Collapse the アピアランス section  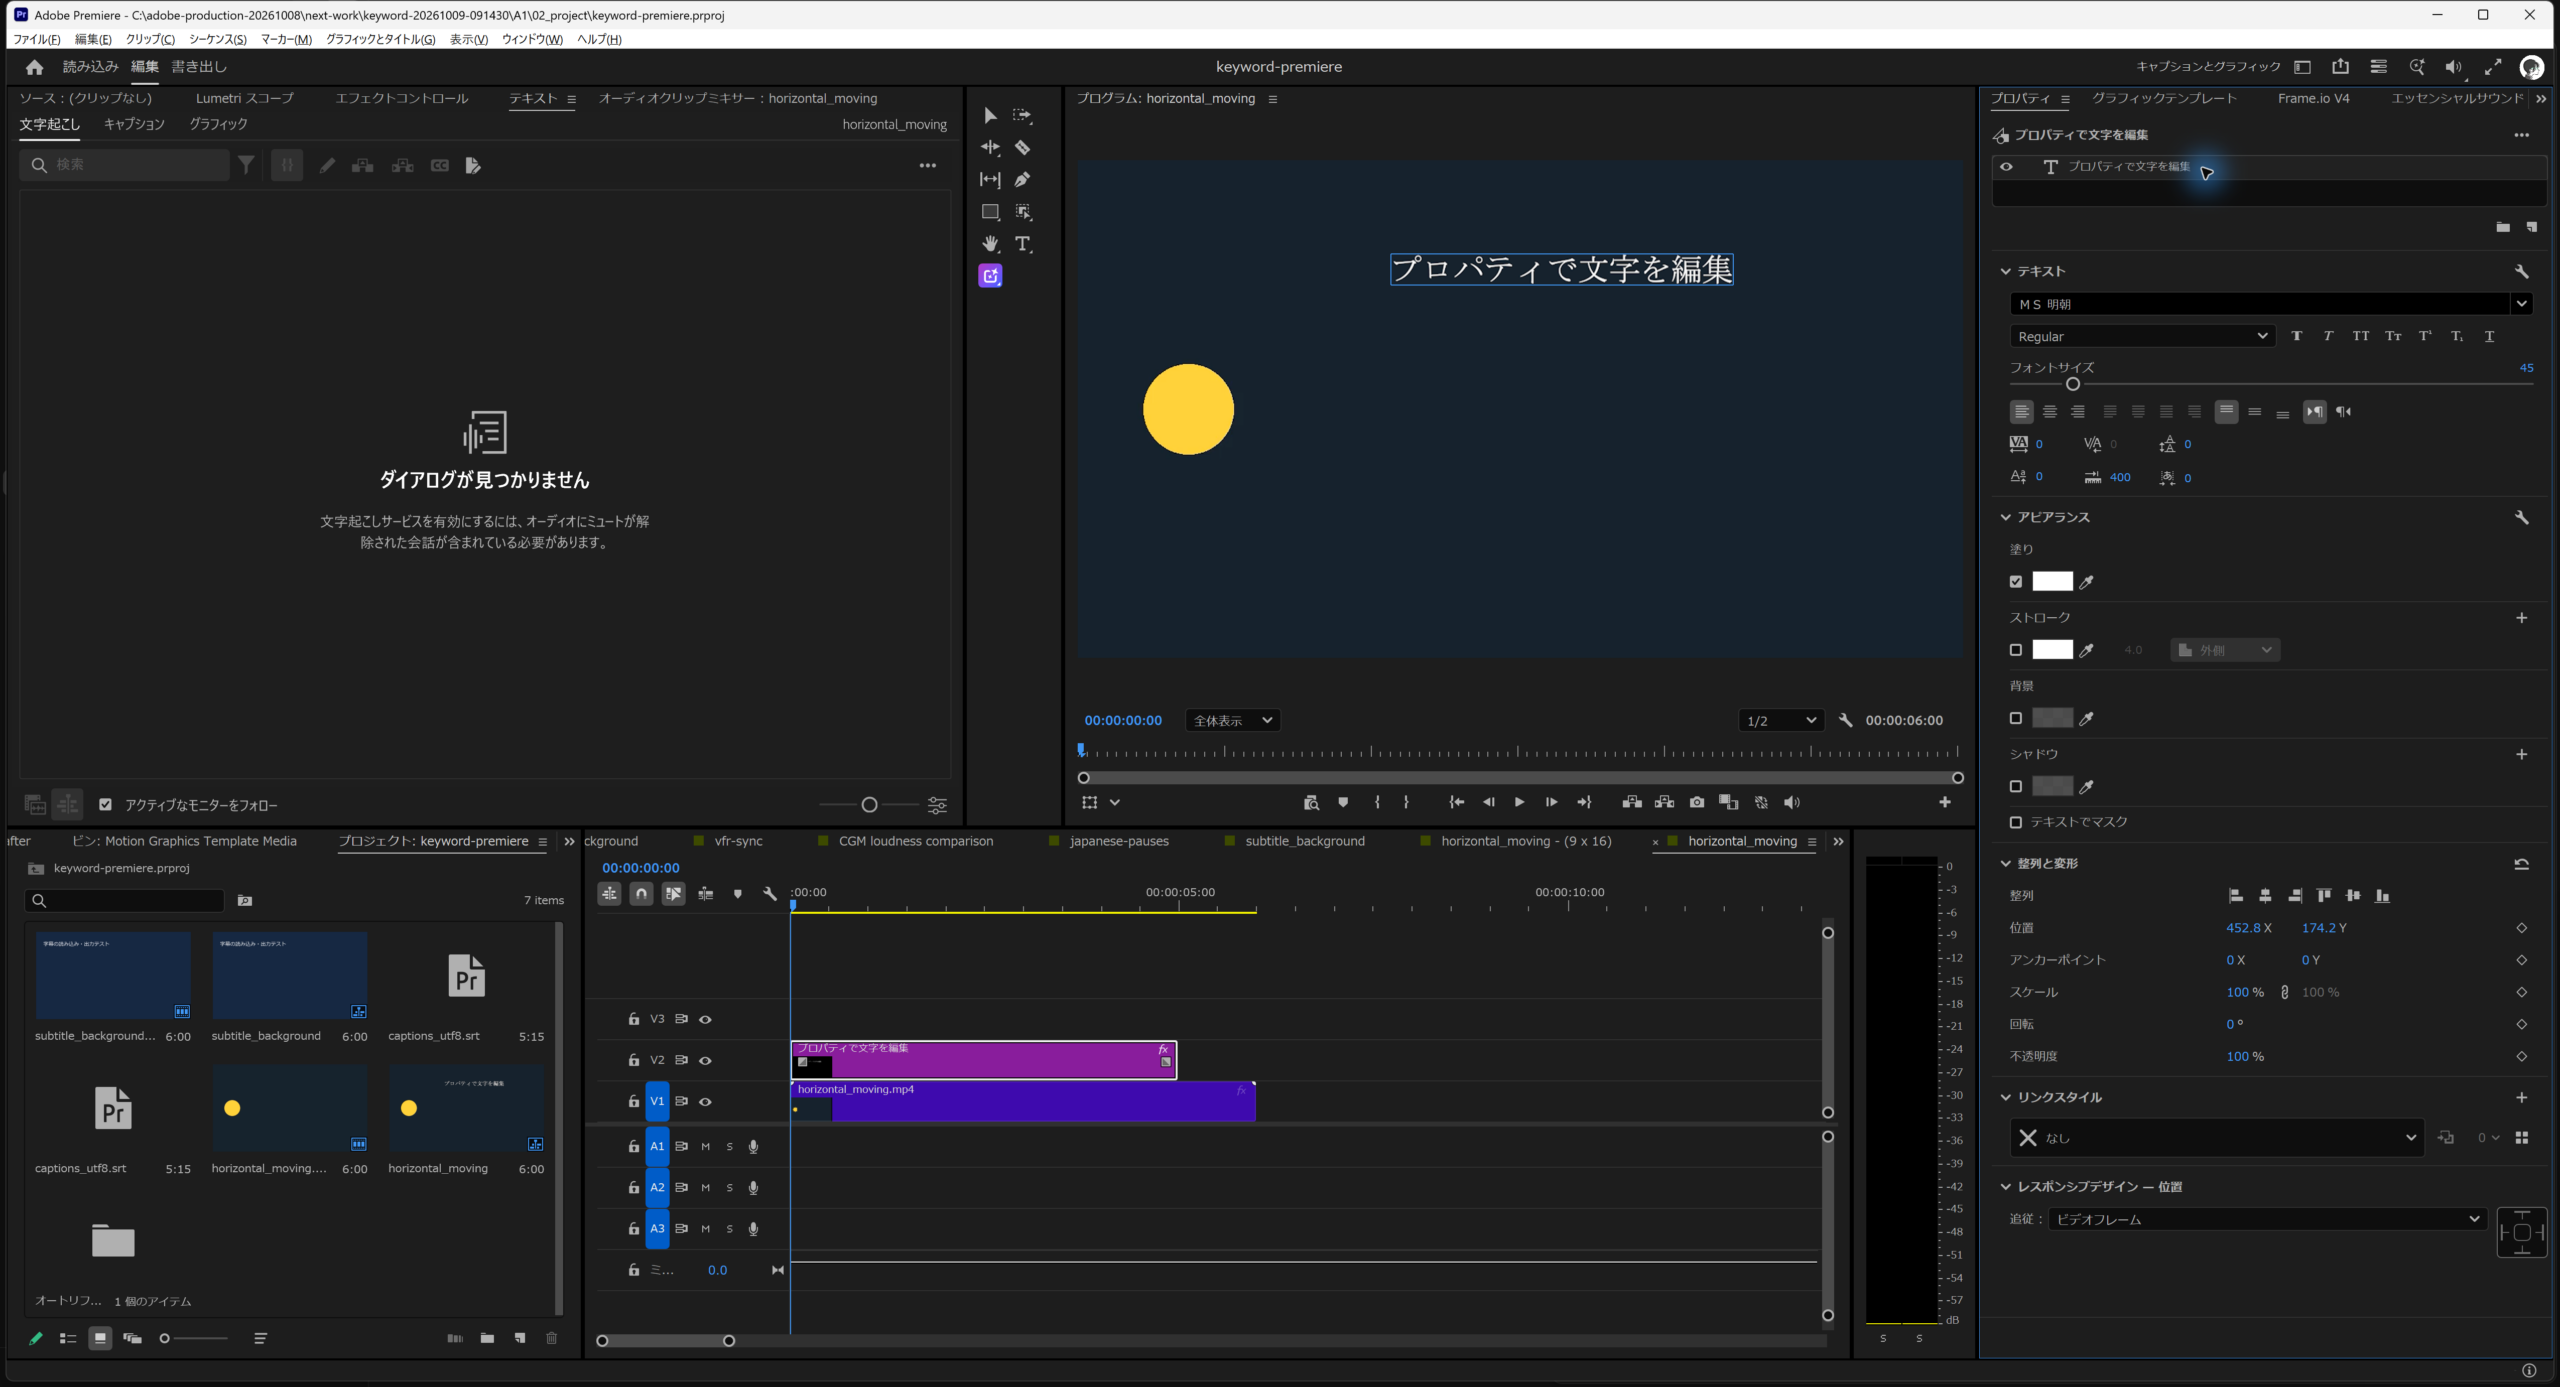point(2005,517)
